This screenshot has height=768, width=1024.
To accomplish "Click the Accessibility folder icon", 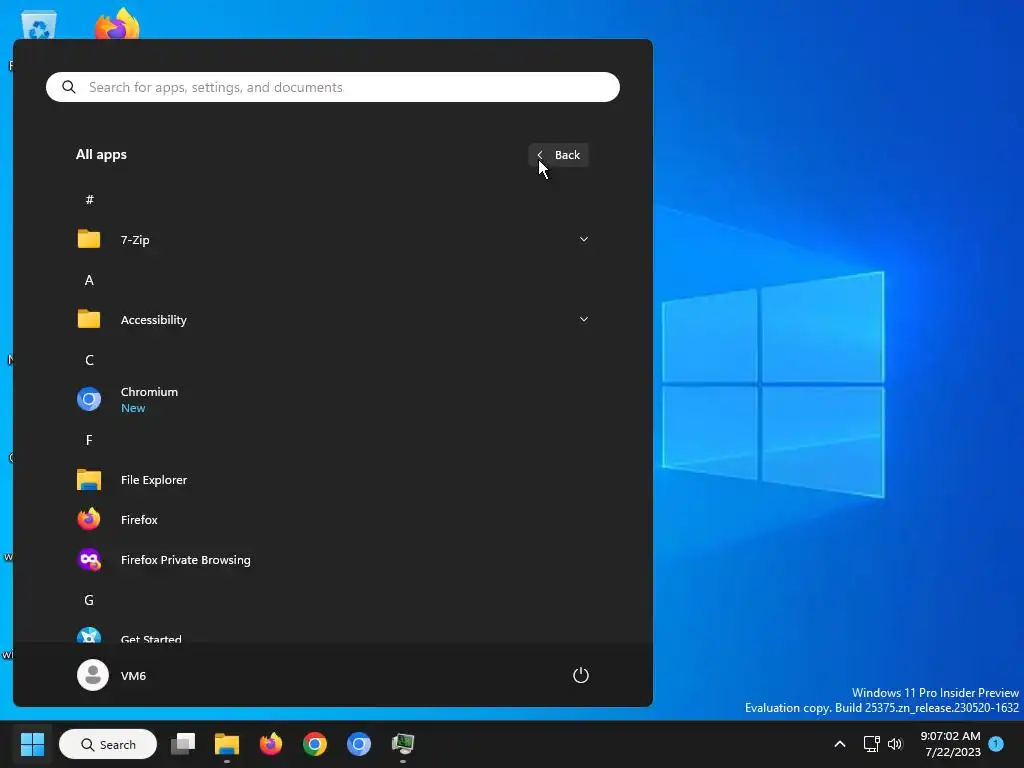I will (x=89, y=319).
